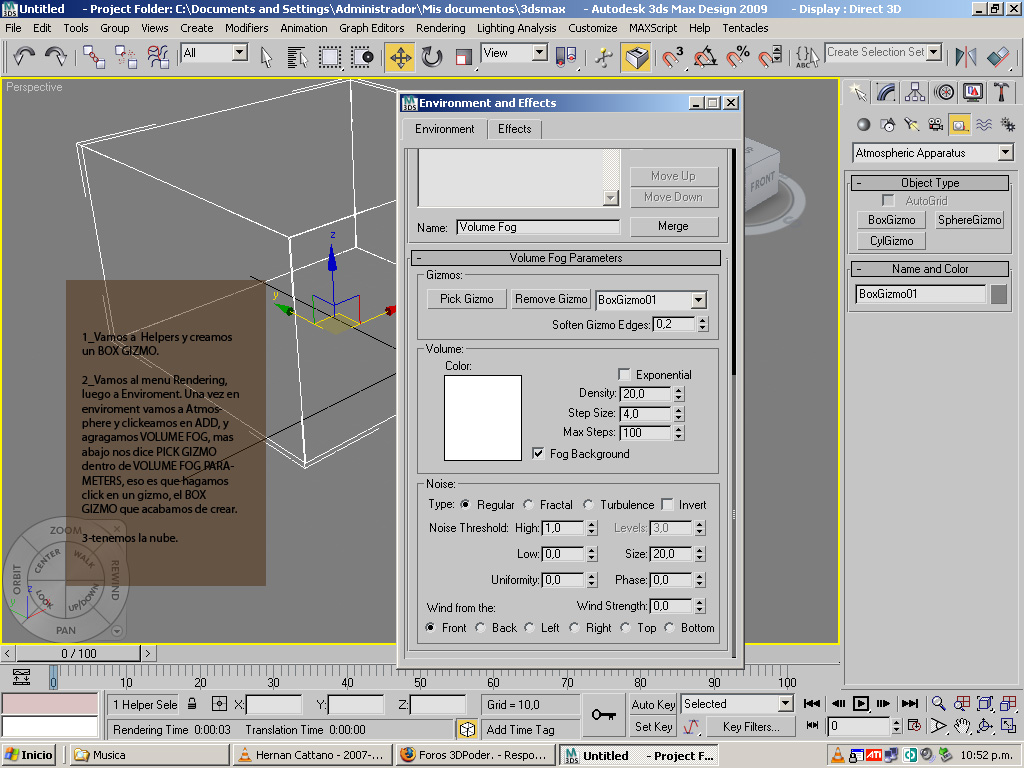1024x768 pixels.
Task: Click the Zoom magnifier viewport control
Action: (x=938, y=703)
